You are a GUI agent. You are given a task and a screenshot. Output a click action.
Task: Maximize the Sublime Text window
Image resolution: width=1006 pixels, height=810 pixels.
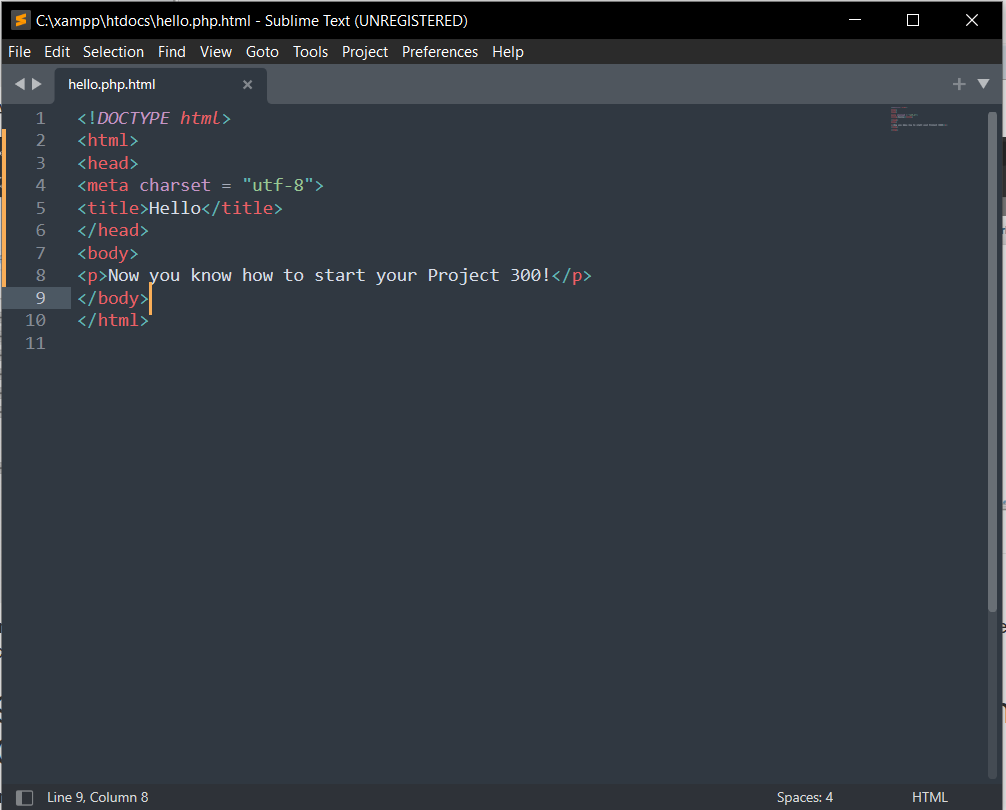pos(913,20)
